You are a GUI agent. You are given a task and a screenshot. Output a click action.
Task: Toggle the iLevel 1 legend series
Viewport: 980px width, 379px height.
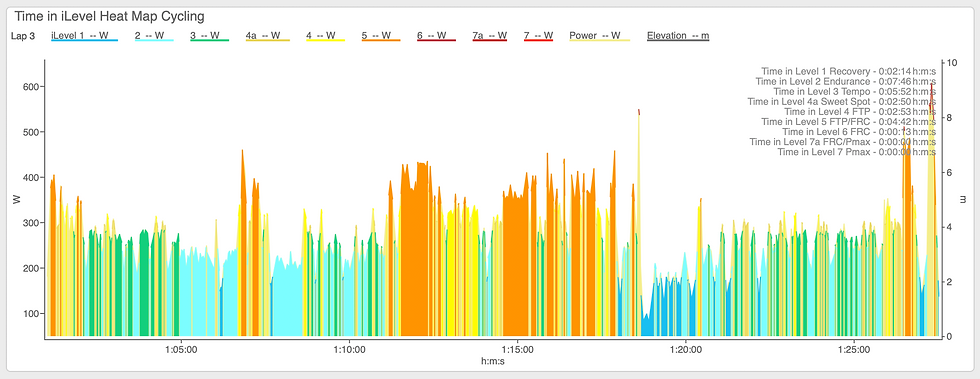[84, 36]
